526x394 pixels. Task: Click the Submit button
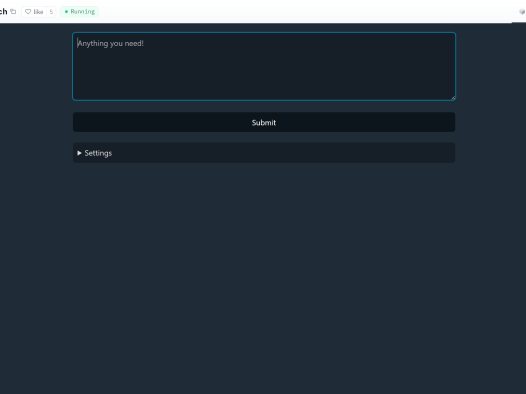[x=264, y=122]
